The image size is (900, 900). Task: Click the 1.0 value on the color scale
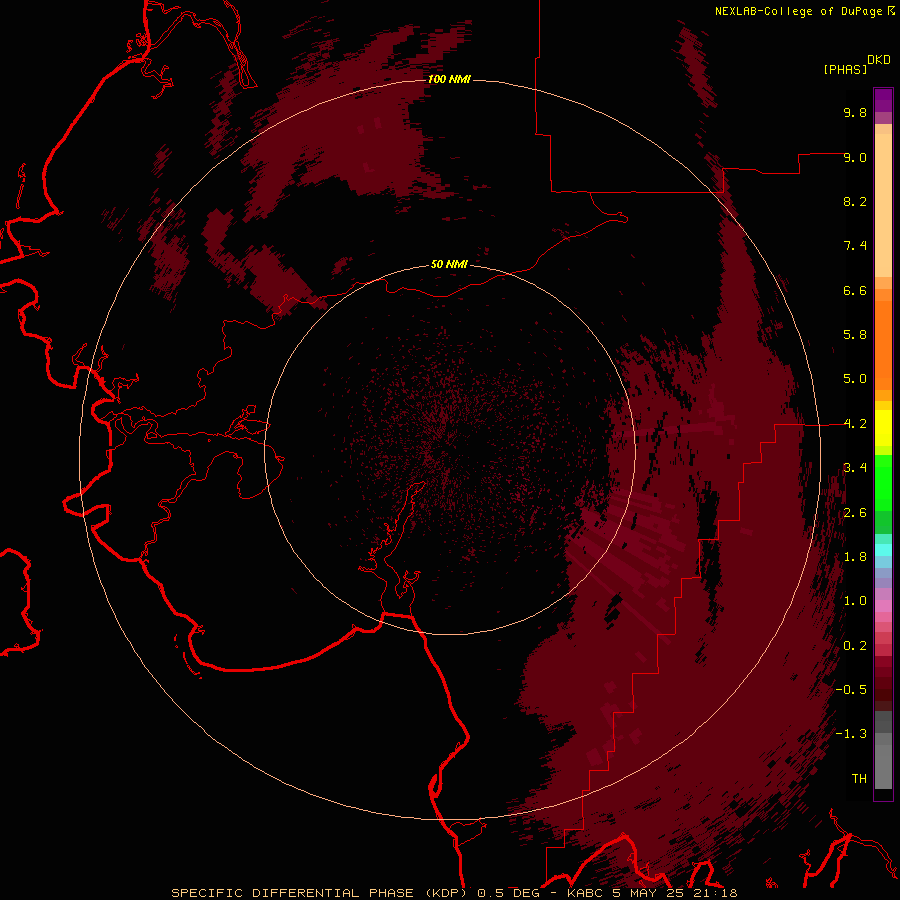[855, 601]
